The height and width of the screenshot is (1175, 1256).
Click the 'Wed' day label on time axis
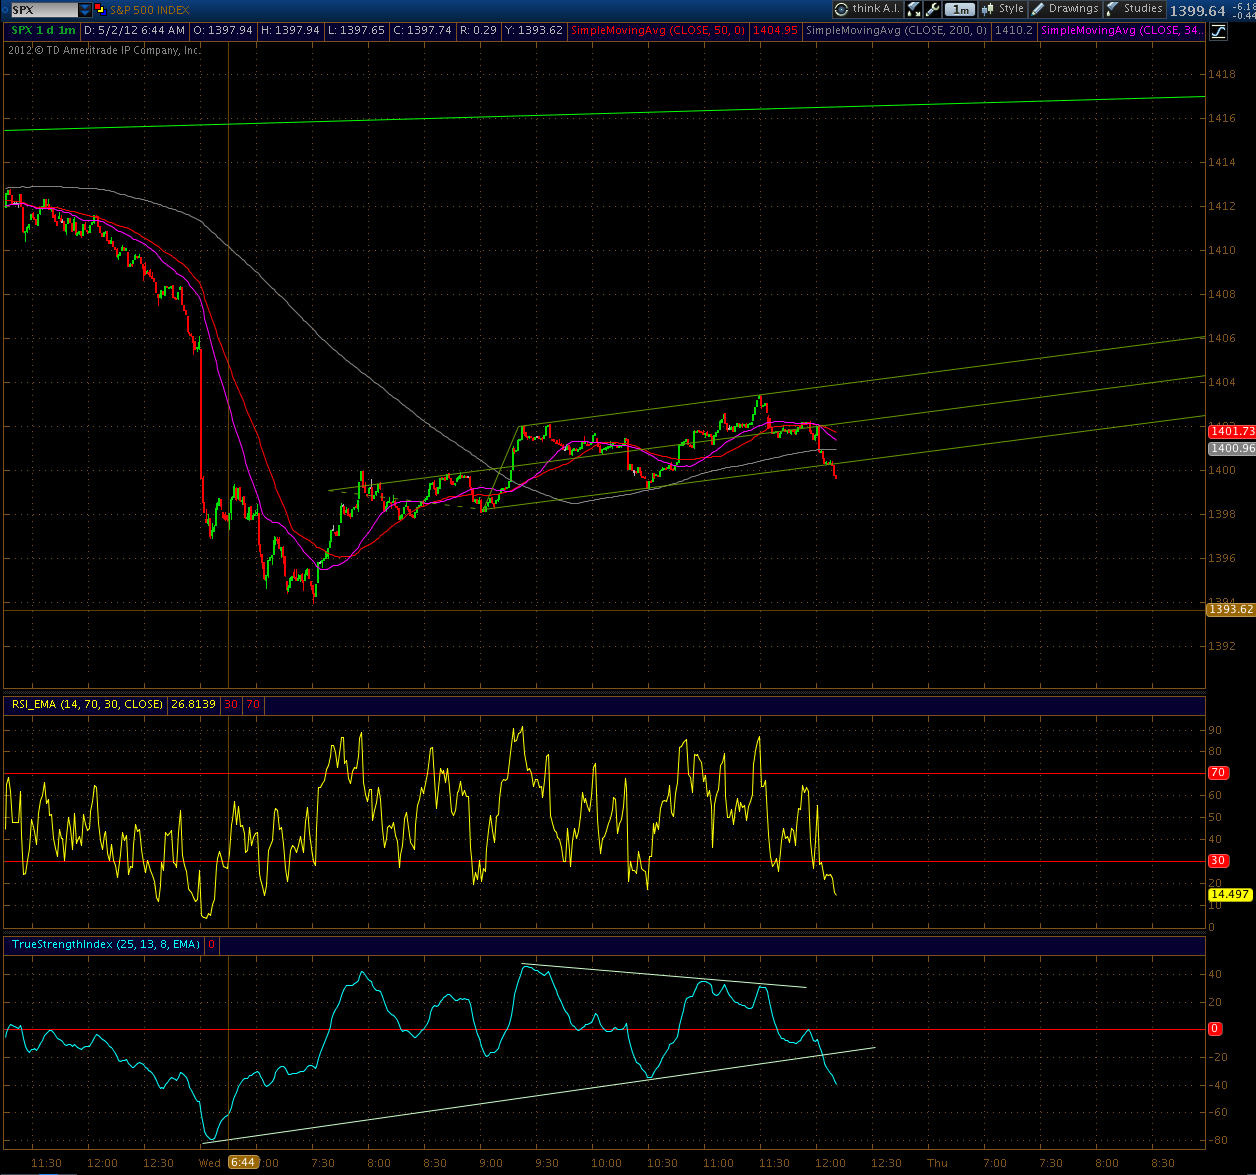pos(210,1163)
